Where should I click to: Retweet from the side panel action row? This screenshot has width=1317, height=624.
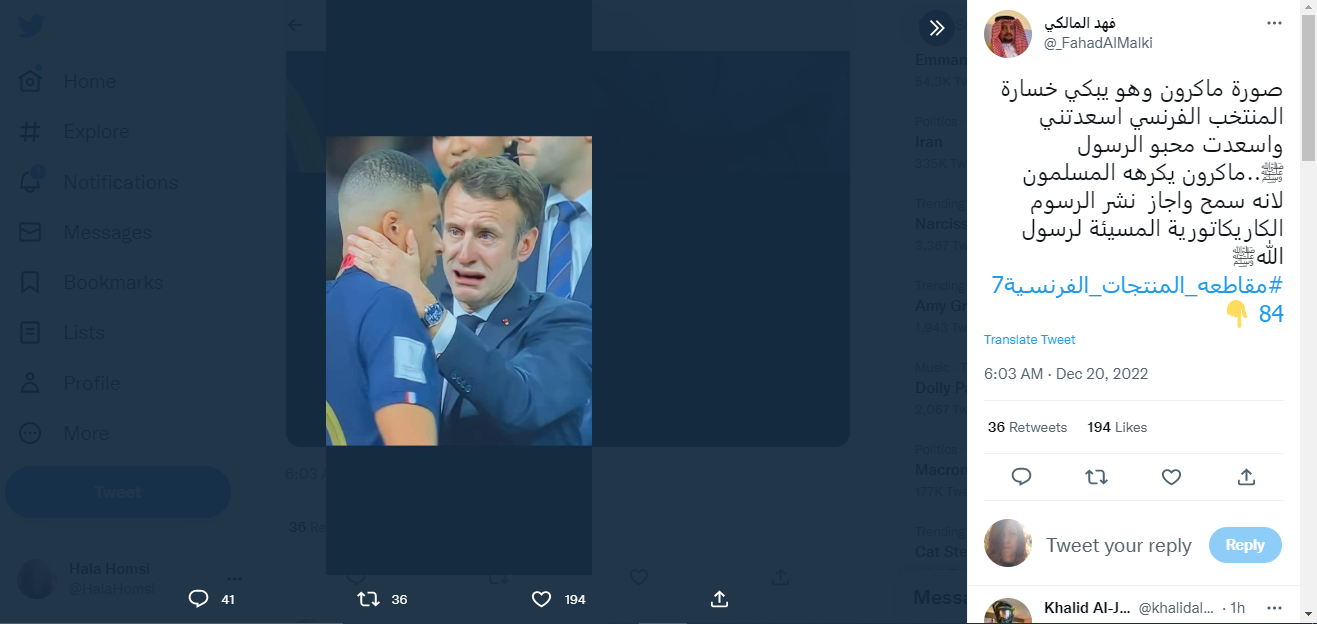click(1096, 477)
